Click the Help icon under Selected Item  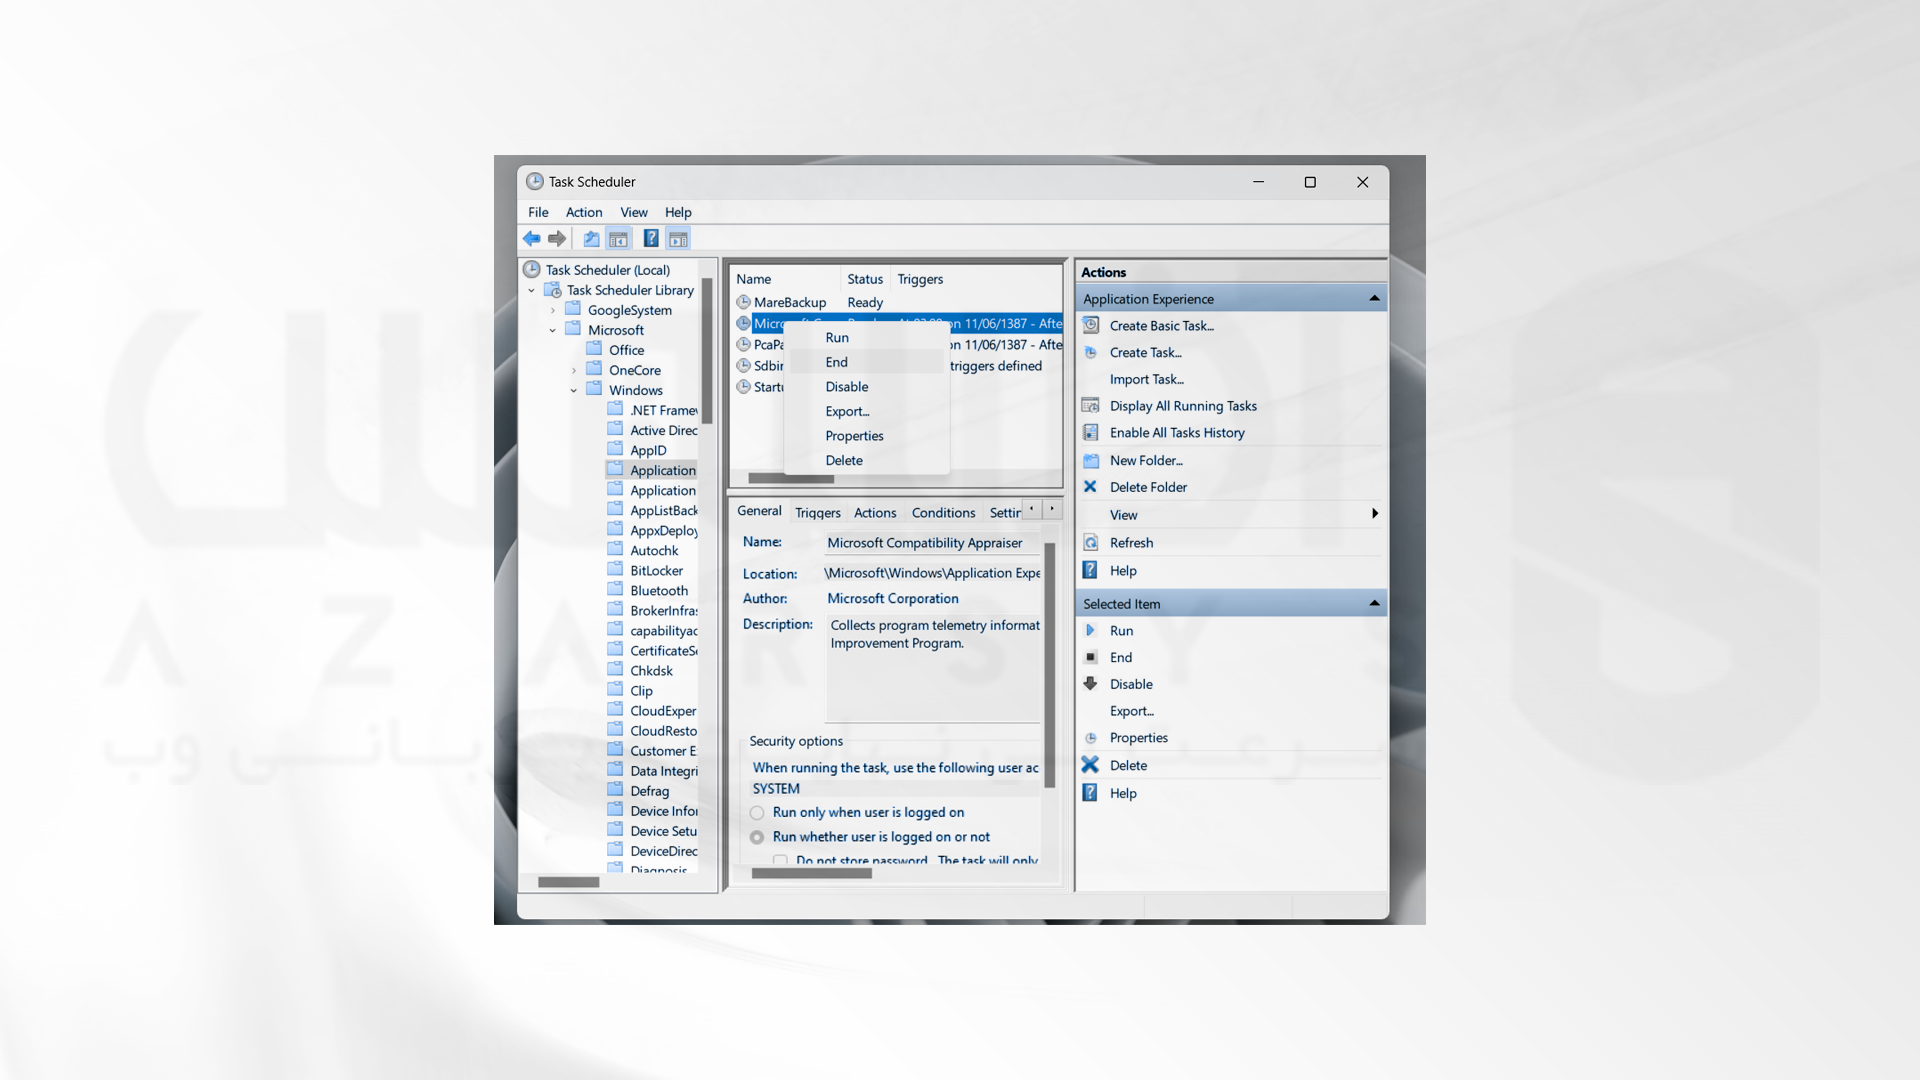(x=1091, y=793)
